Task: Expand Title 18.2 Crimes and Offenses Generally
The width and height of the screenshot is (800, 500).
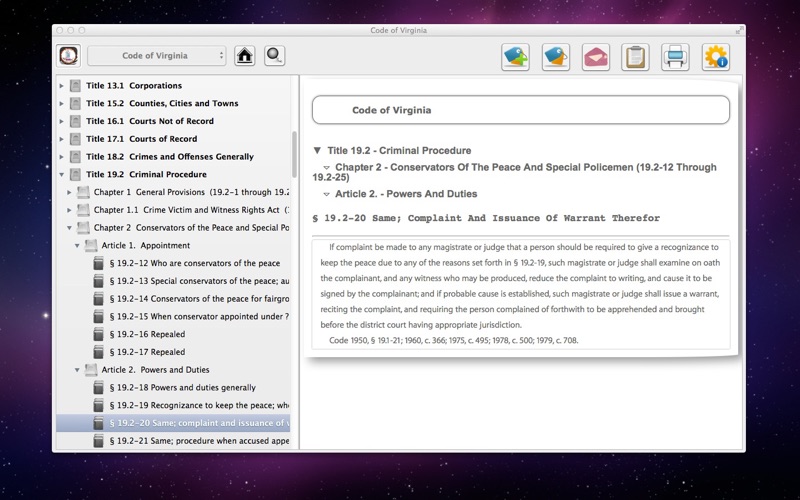Action: click(x=62, y=157)
